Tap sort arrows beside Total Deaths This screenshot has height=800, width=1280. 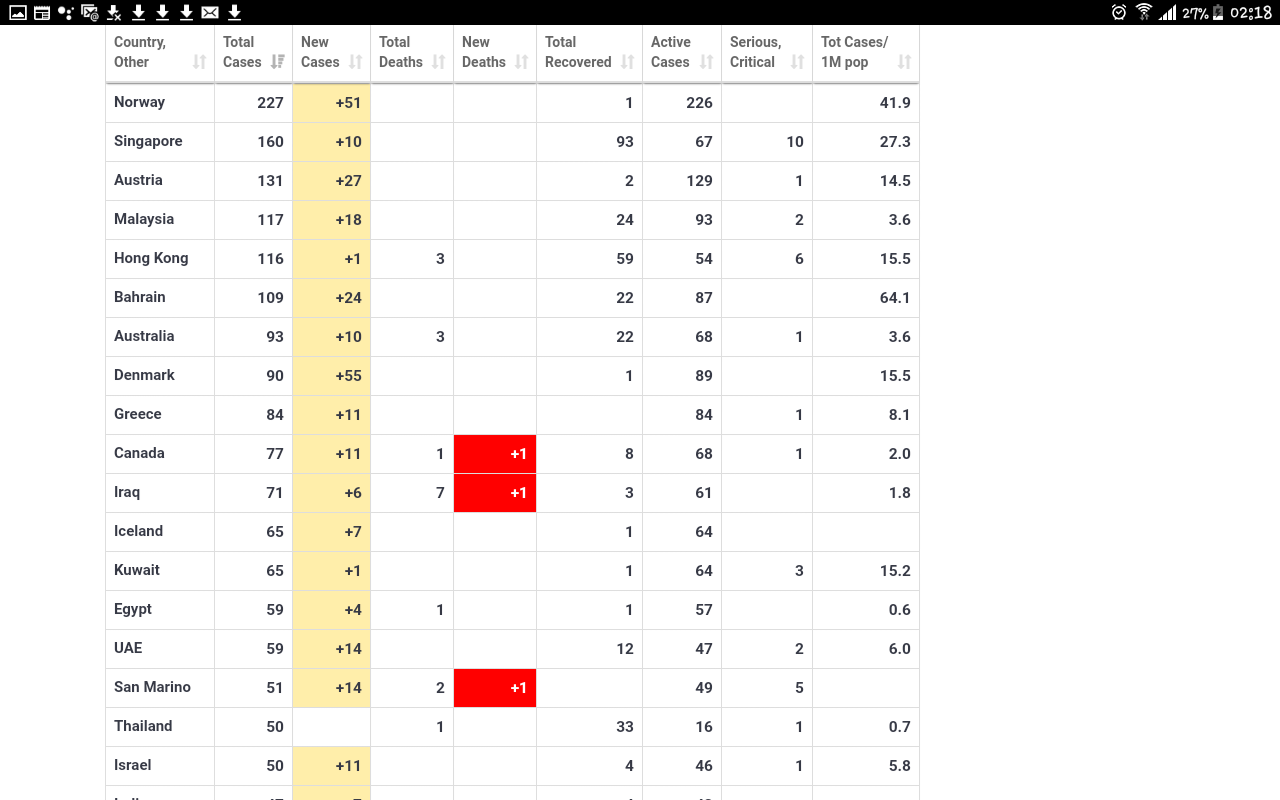click(x=438, y=62)
